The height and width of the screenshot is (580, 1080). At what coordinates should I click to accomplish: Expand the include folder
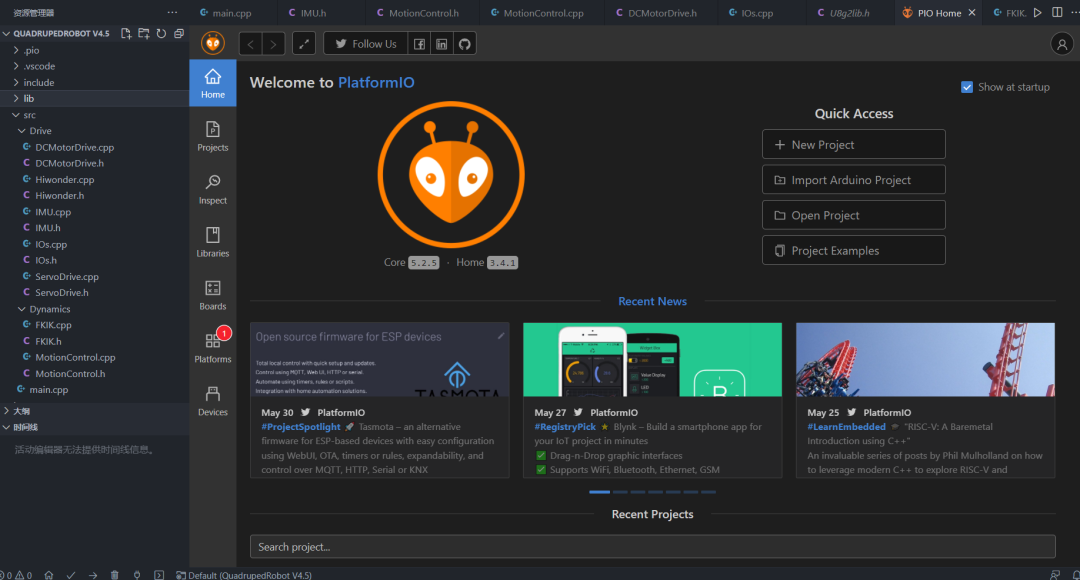click(94, 83)
